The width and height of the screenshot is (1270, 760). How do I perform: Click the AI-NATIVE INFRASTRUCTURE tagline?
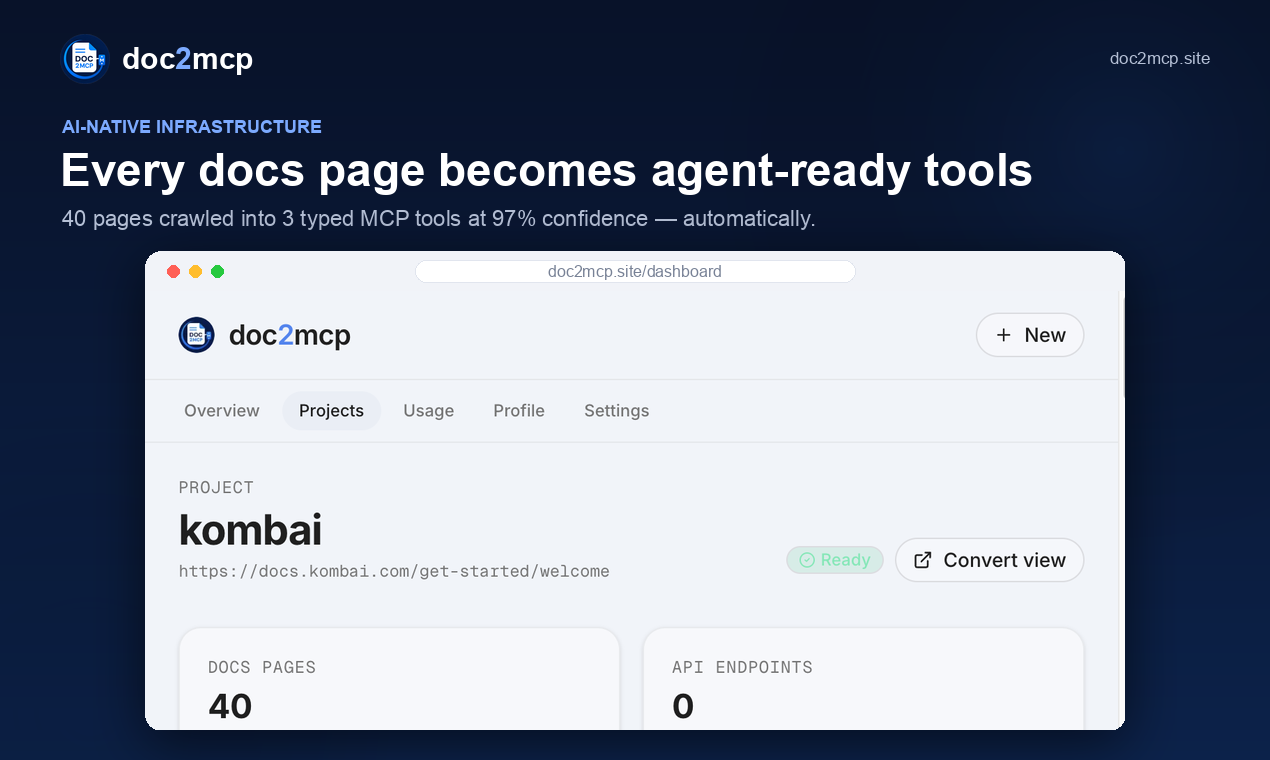(192, 127)
